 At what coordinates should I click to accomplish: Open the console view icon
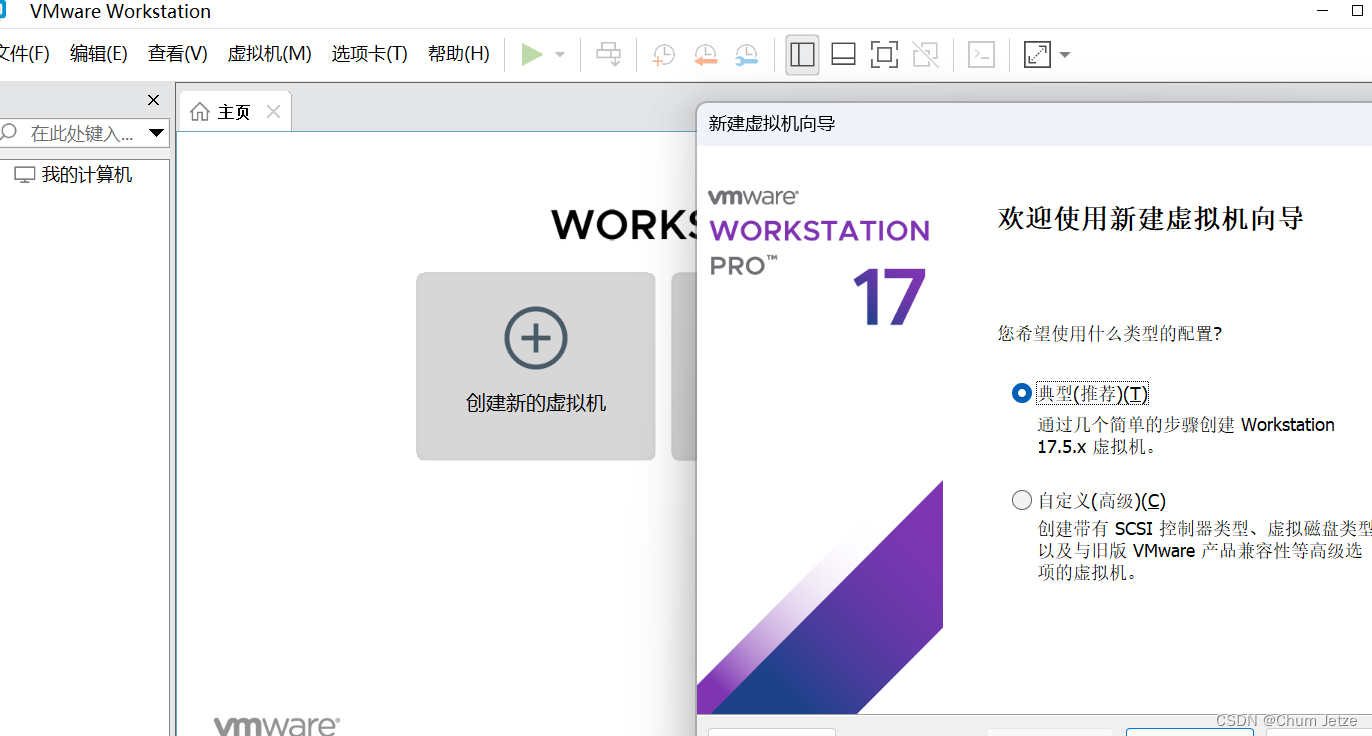(982, 54)
